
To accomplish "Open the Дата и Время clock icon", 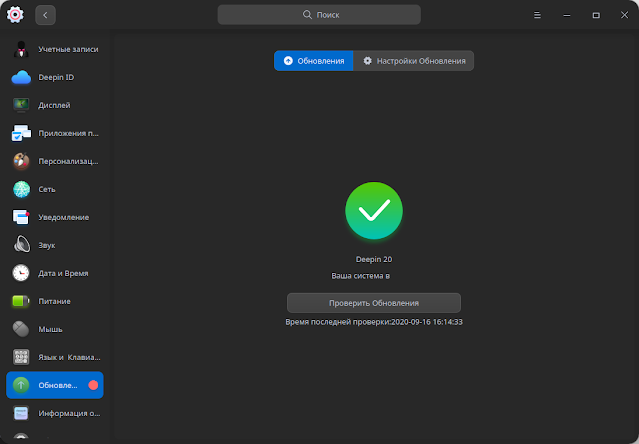I will coord(21,273).
